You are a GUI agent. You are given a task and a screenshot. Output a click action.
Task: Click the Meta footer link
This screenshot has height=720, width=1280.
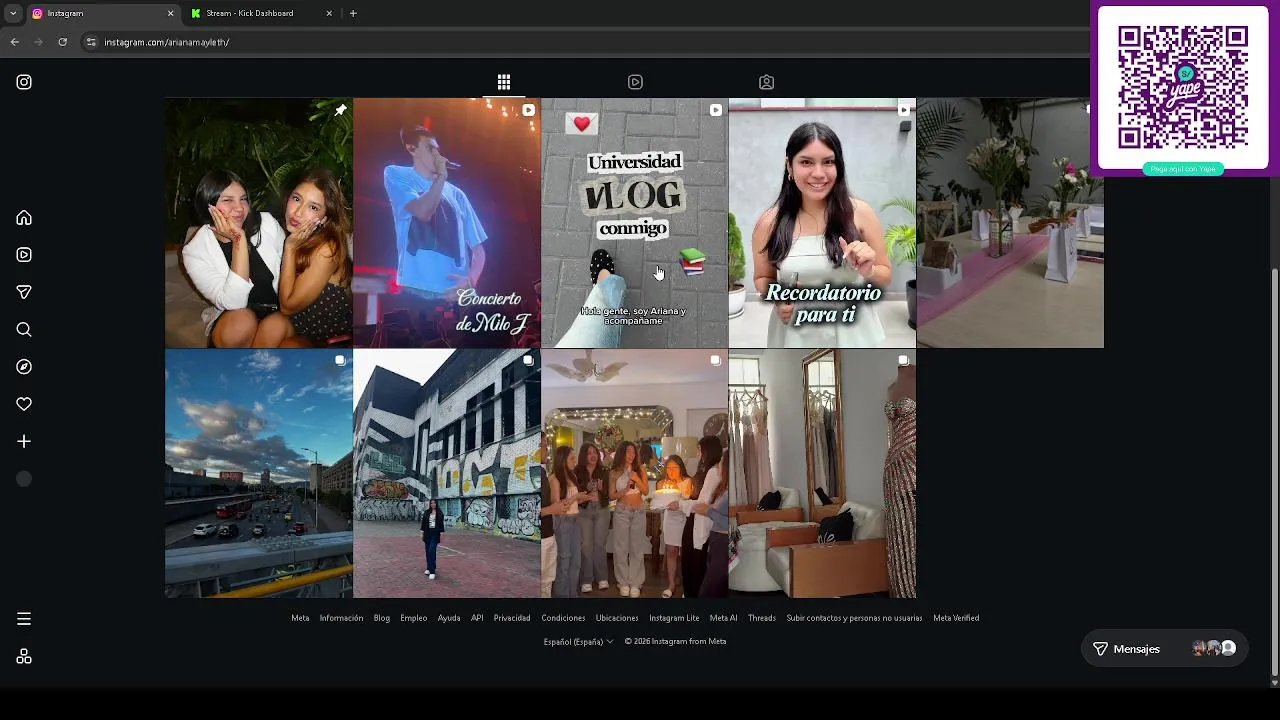(300, 618)
